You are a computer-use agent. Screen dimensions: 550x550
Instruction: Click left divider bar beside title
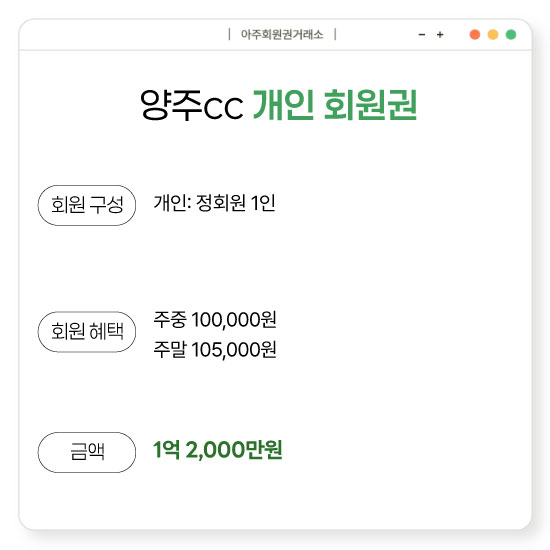click(x=229, y=34)
